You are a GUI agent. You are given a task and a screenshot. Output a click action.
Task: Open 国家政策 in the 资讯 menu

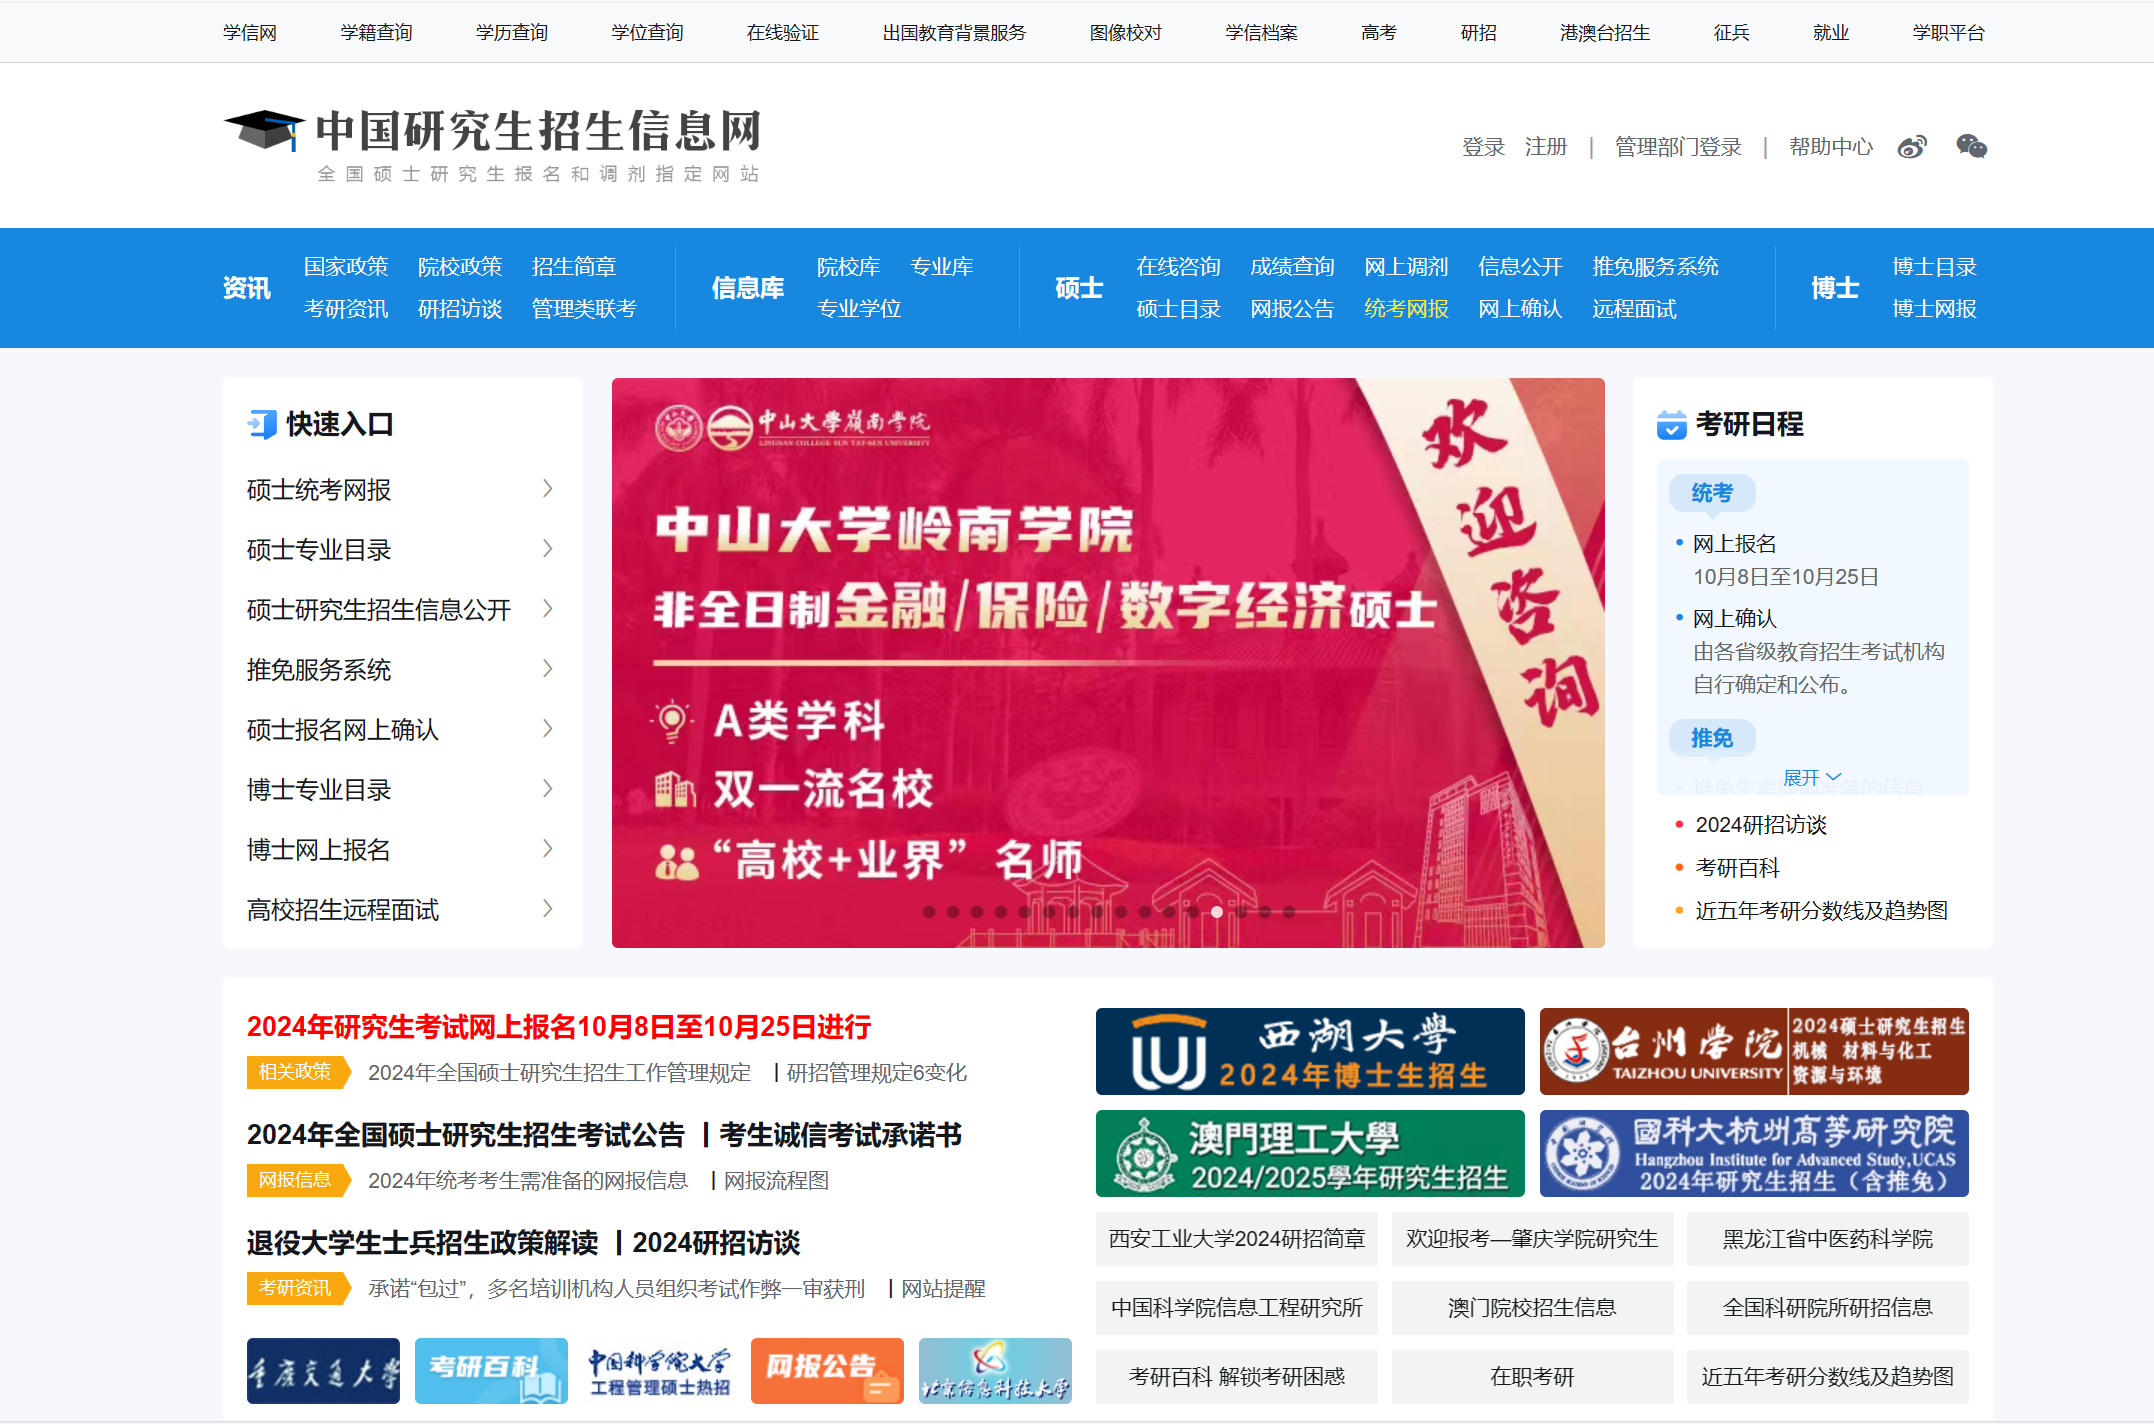pos(346,267)
